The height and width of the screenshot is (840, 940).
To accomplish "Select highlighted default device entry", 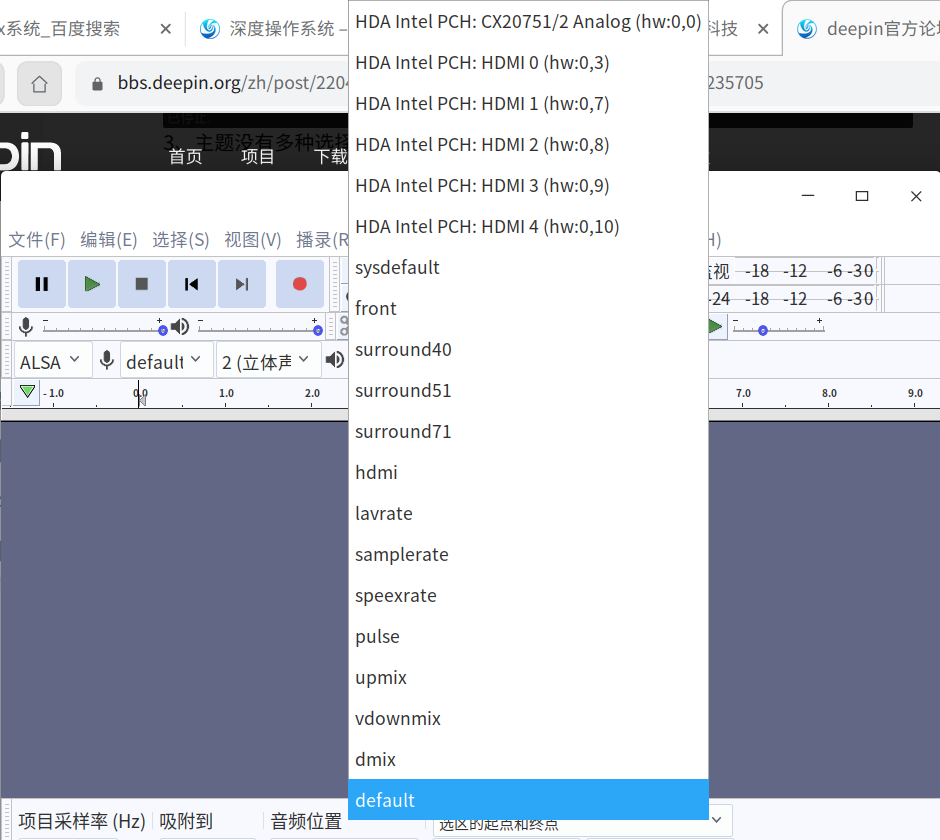I will [528, 800].
